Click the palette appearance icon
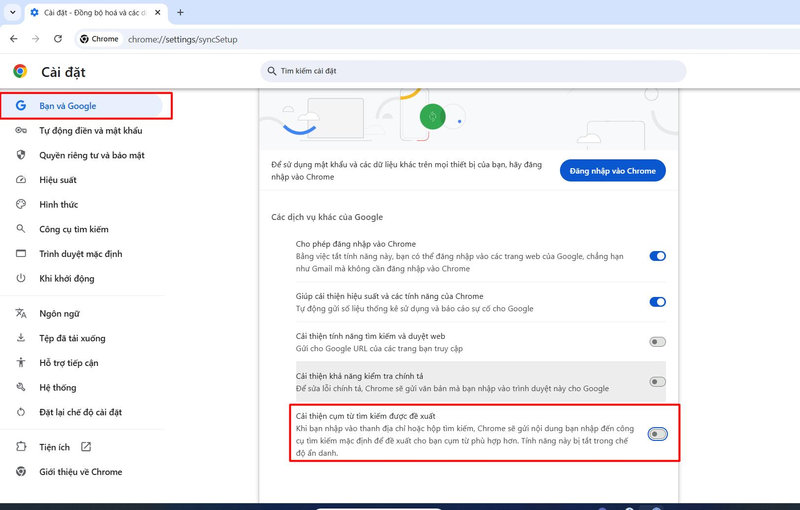The image size is (800, 510). tap(21, 204)
